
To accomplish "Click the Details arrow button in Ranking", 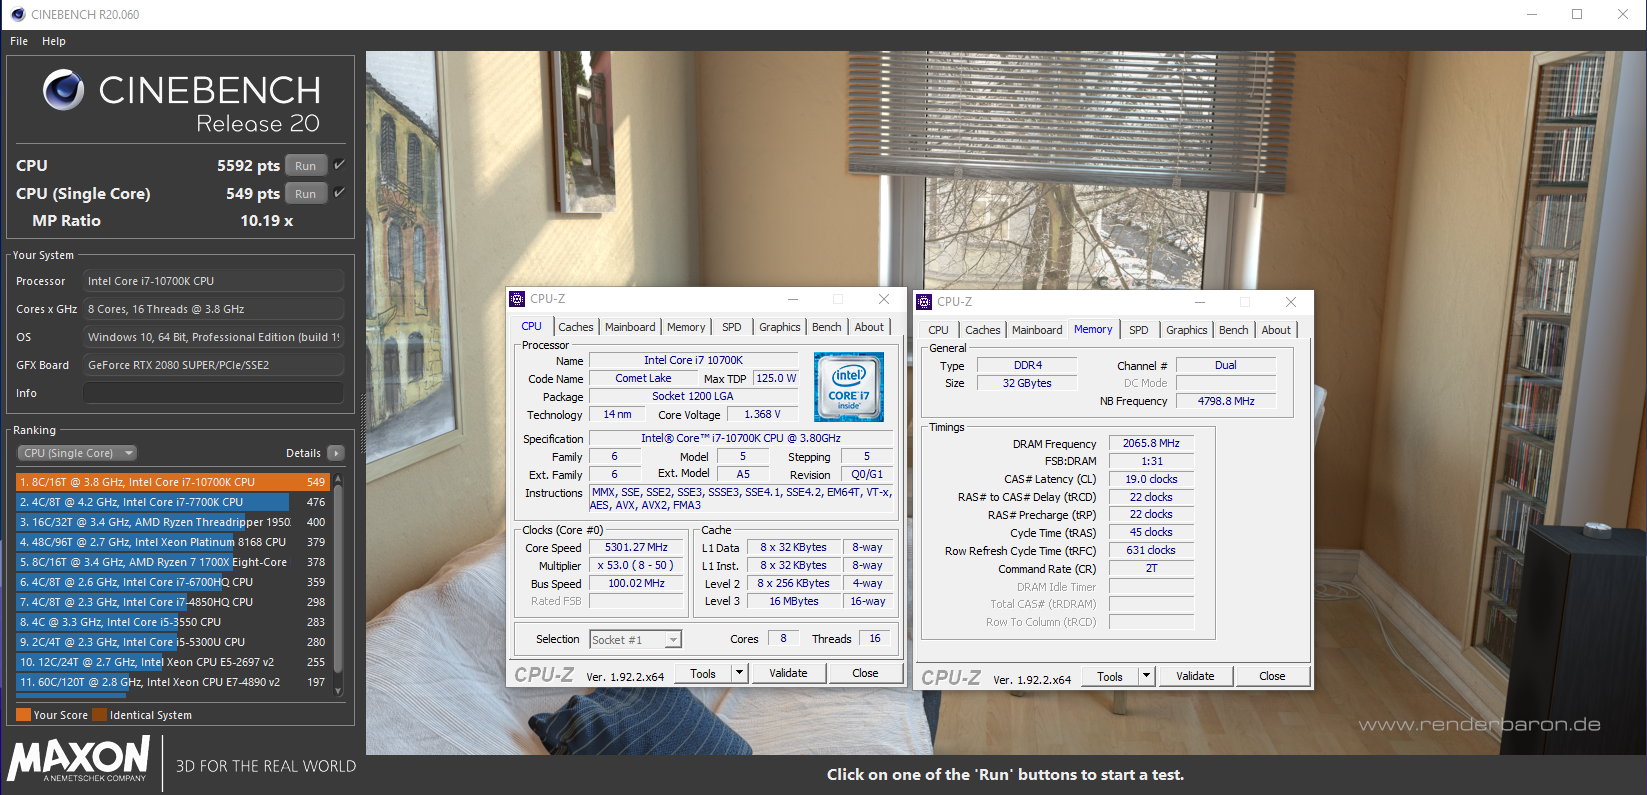I will coord(336,453).
